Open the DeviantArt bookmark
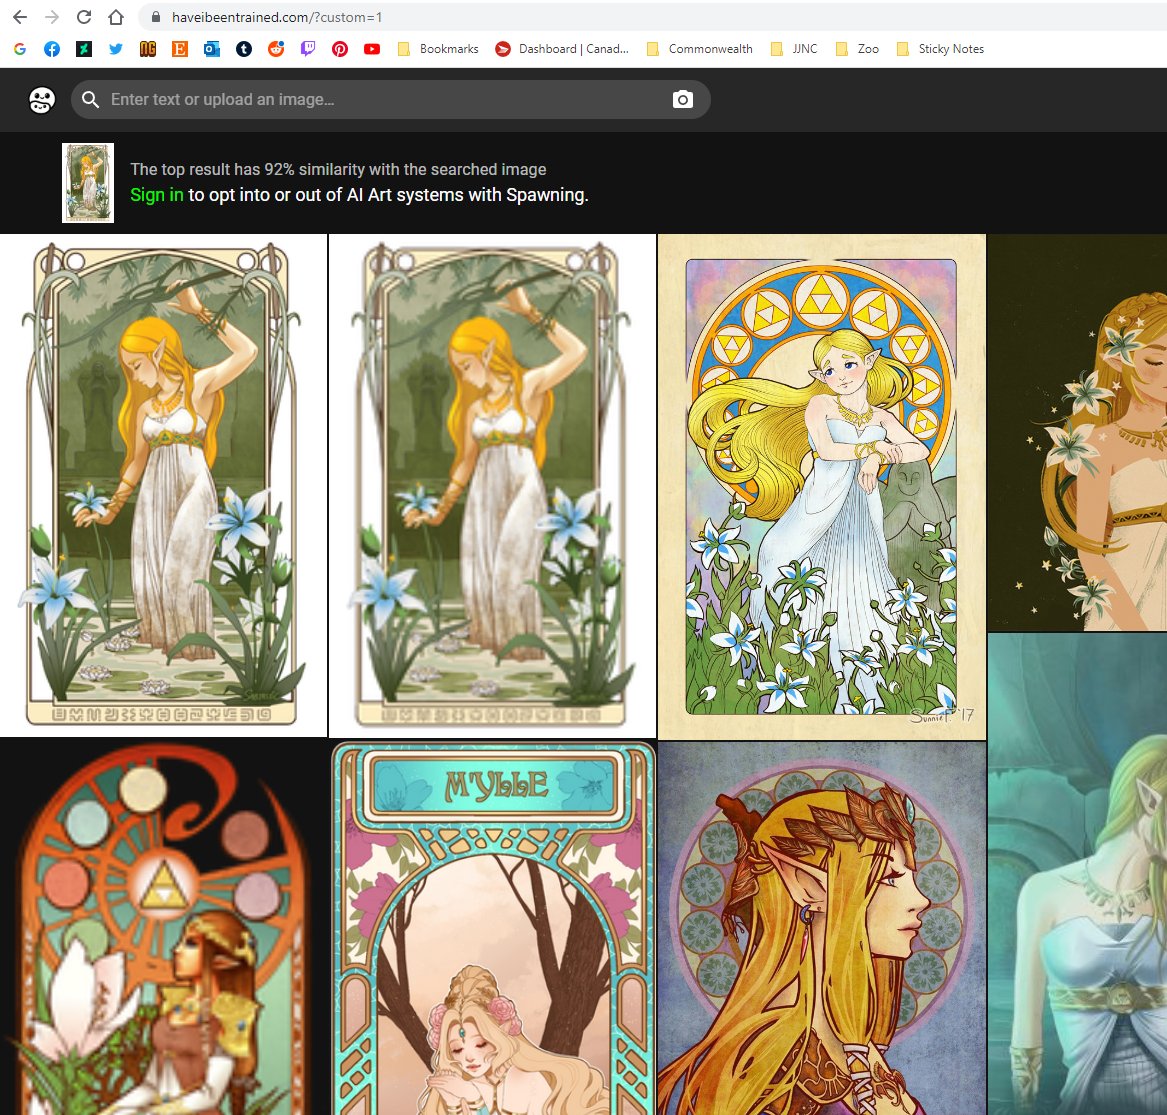This screenshot has width=1167, height=1115. pyautogui.click(x=84, y=49)
